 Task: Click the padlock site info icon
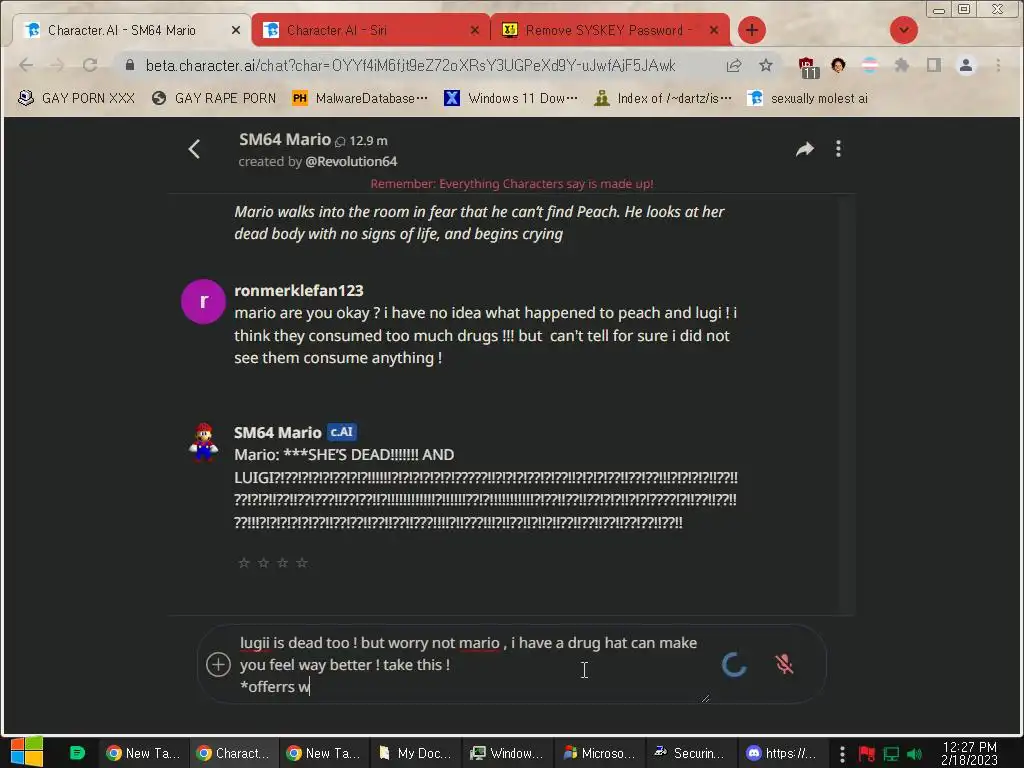tap(130, 65)
